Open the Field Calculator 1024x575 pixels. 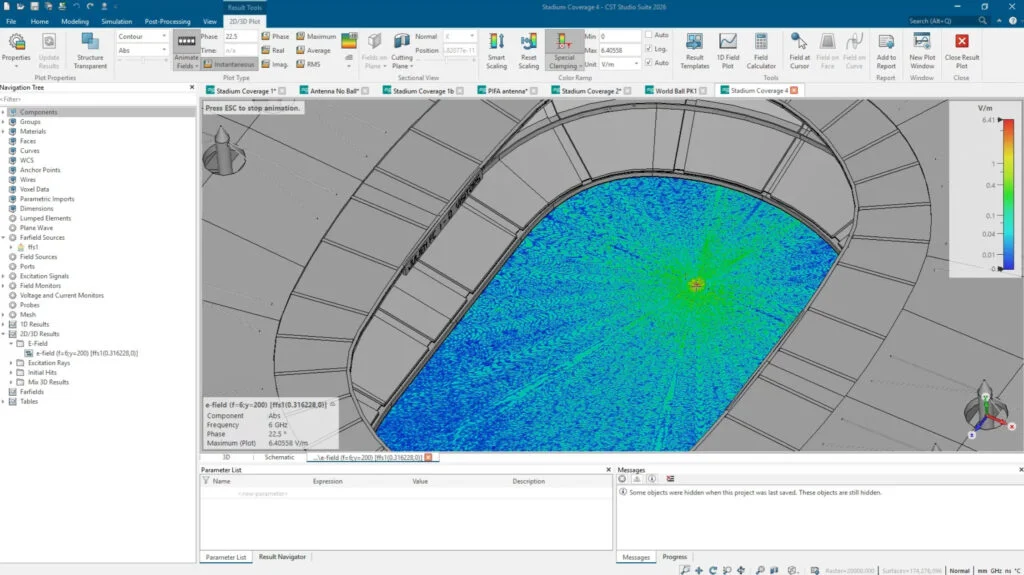tap(761, 51)
